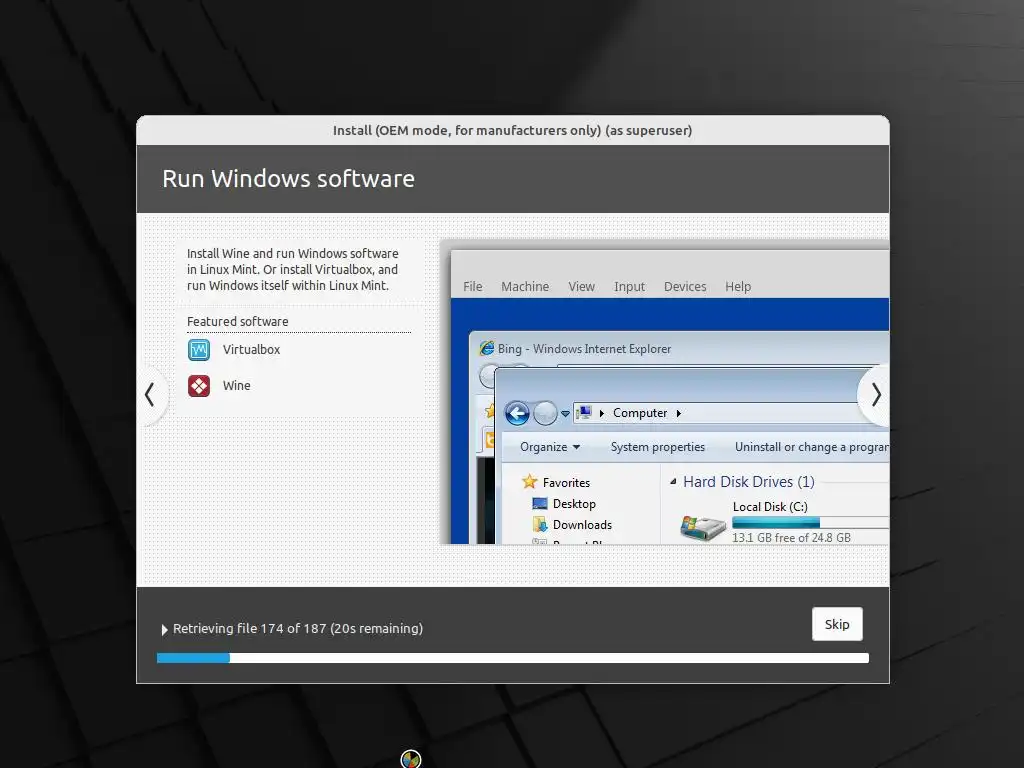The height and width of the screenshot is (768, 1024).
Task: Click the Hard Disk Drives (1) heading
Action: [x=748, y=481]
